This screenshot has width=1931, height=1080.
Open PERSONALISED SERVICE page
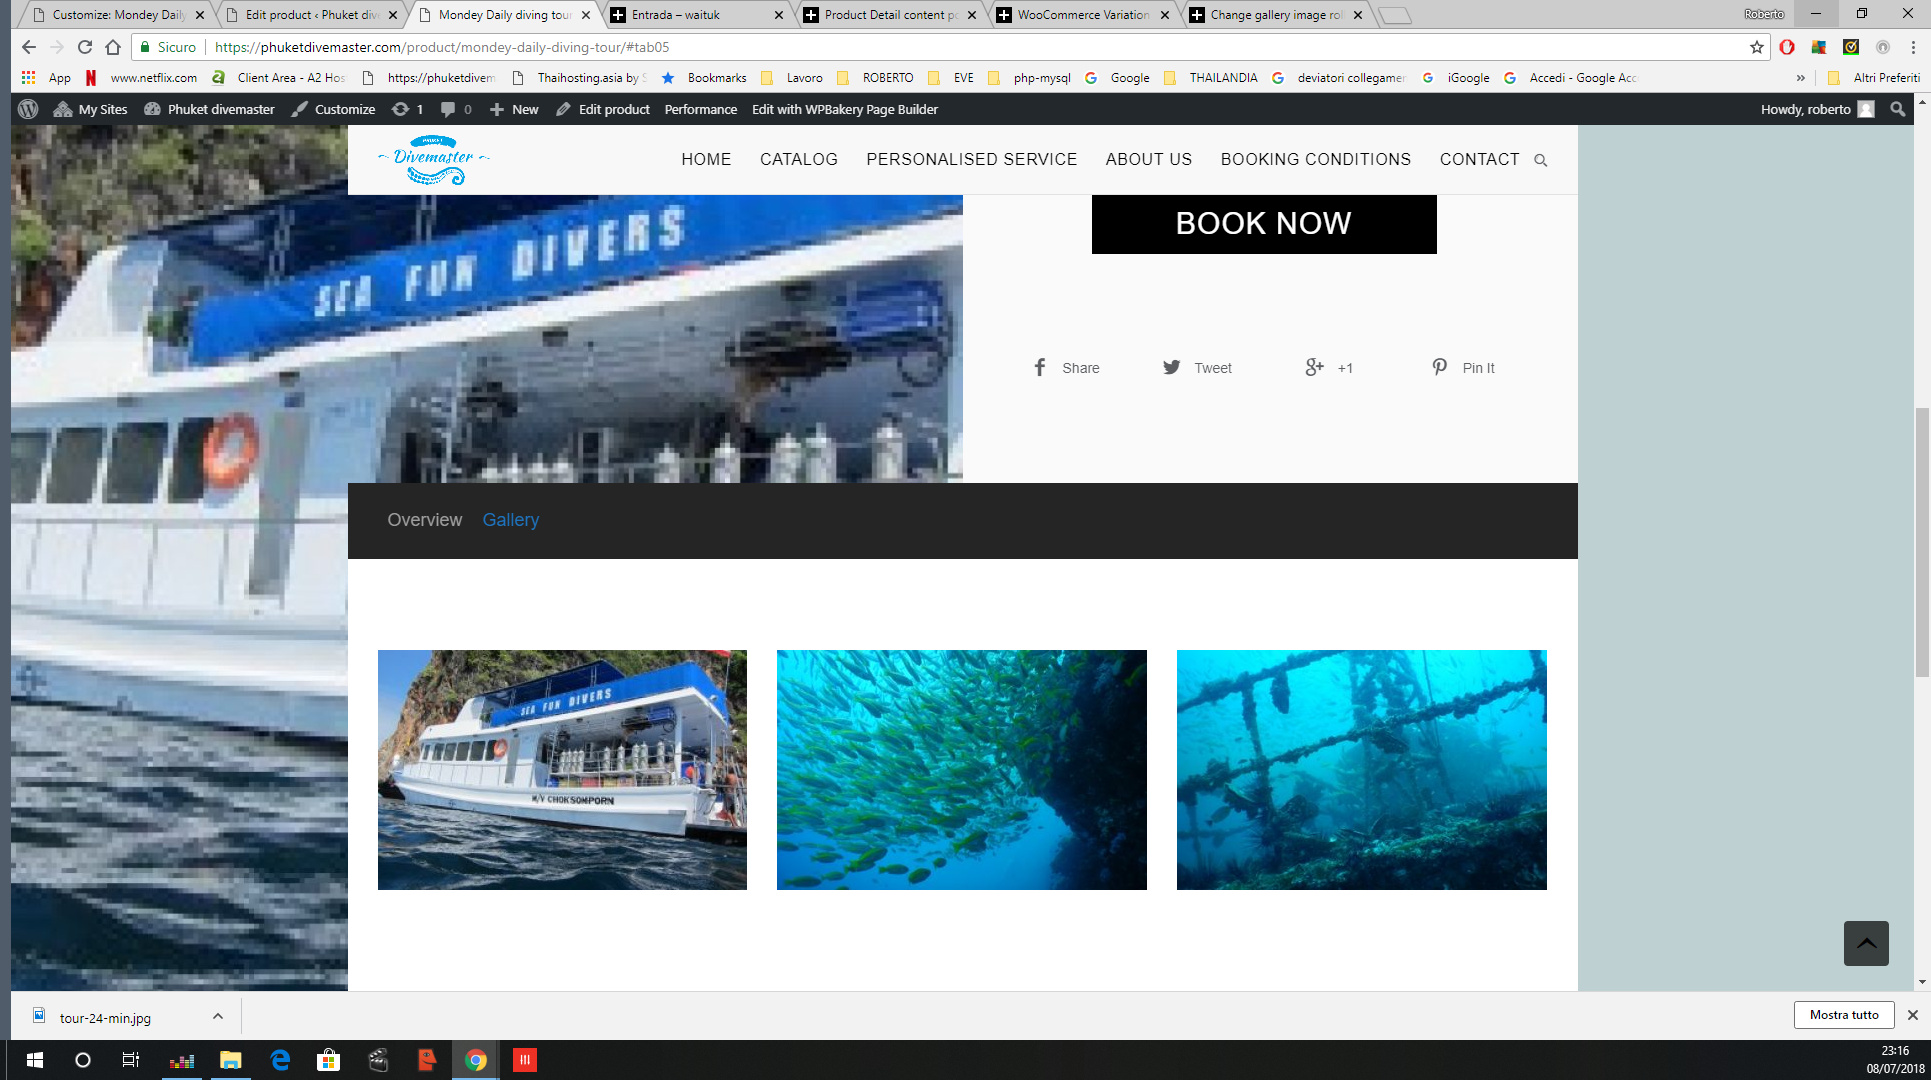coord(972,160)
